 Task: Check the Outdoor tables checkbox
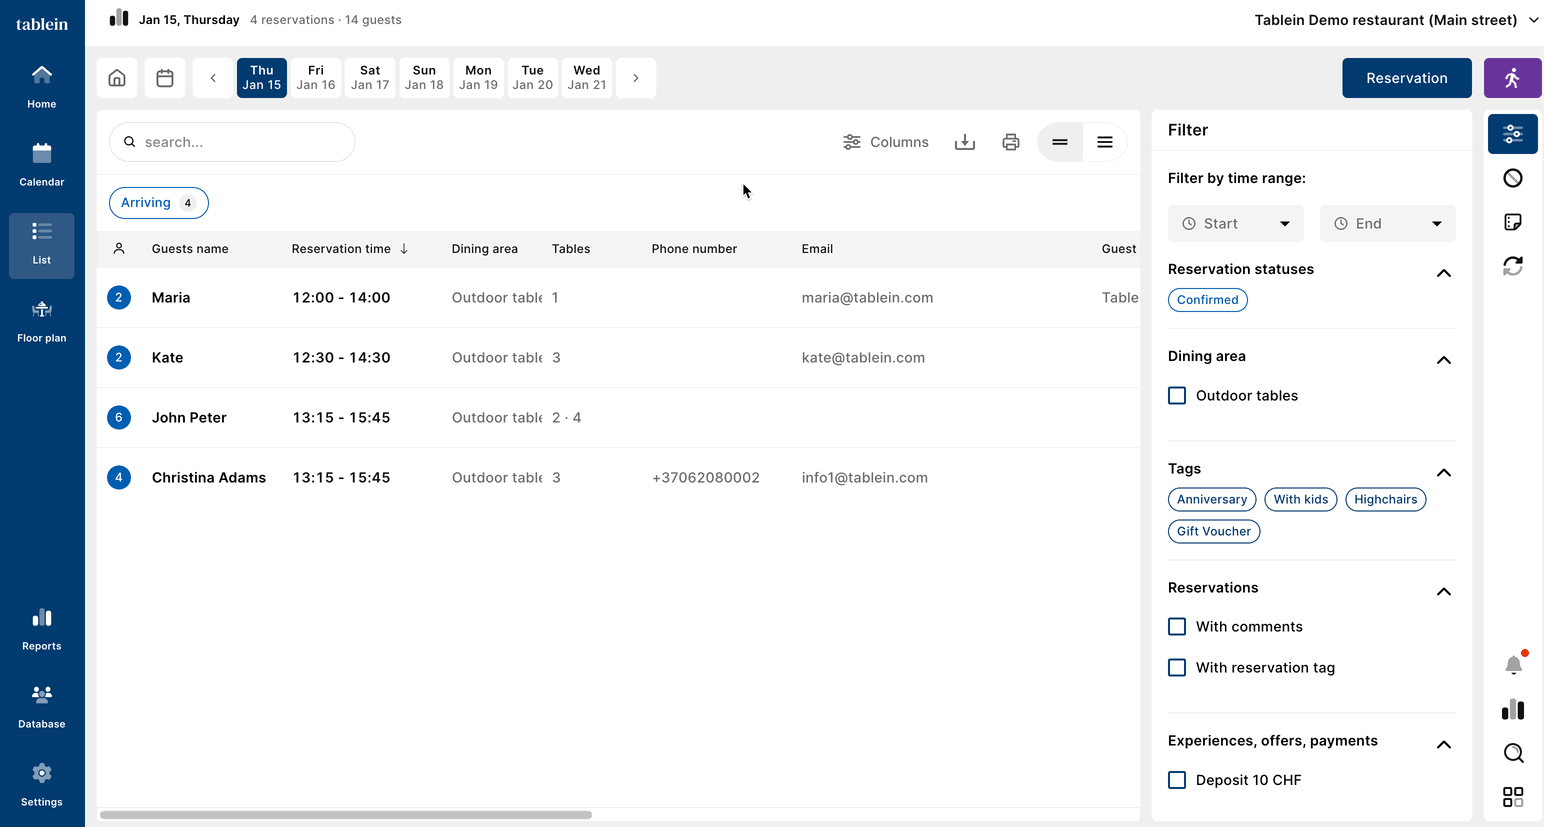pos(1177,396)
